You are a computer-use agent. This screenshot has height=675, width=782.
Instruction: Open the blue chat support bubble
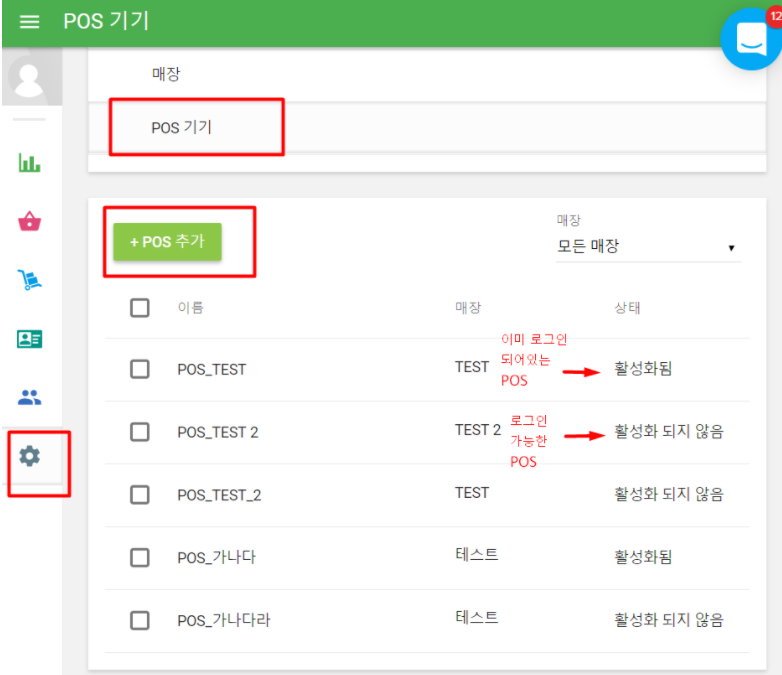[x=750, y=38]
